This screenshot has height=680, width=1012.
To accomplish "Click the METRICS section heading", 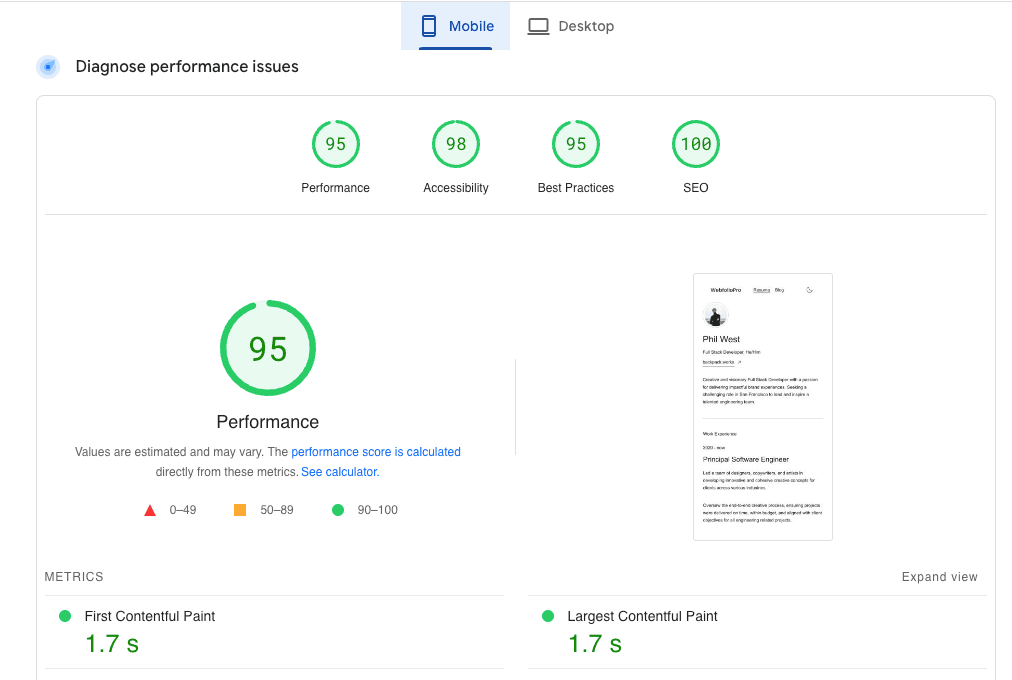I will pyautogui.click(x=74, y=577).
